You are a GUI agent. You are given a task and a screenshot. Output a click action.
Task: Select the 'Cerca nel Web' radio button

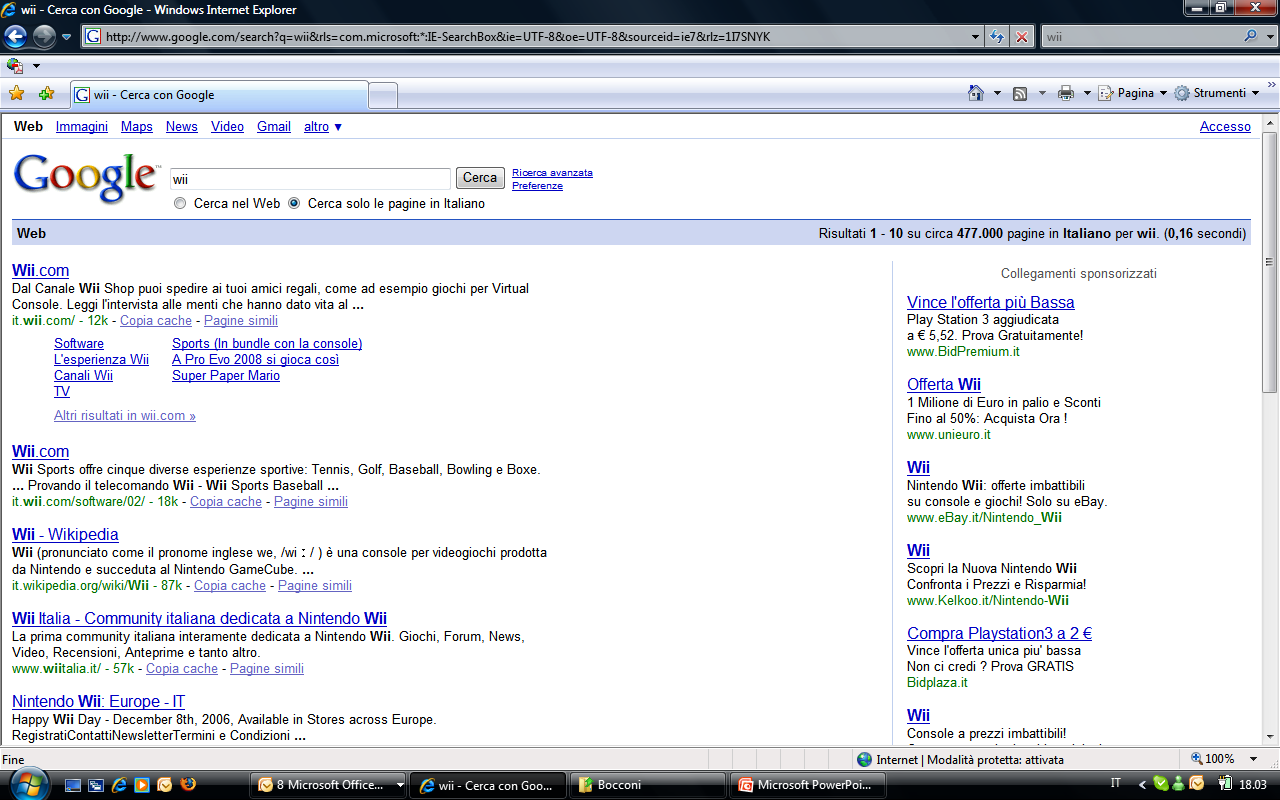click(x=180, y=203)
